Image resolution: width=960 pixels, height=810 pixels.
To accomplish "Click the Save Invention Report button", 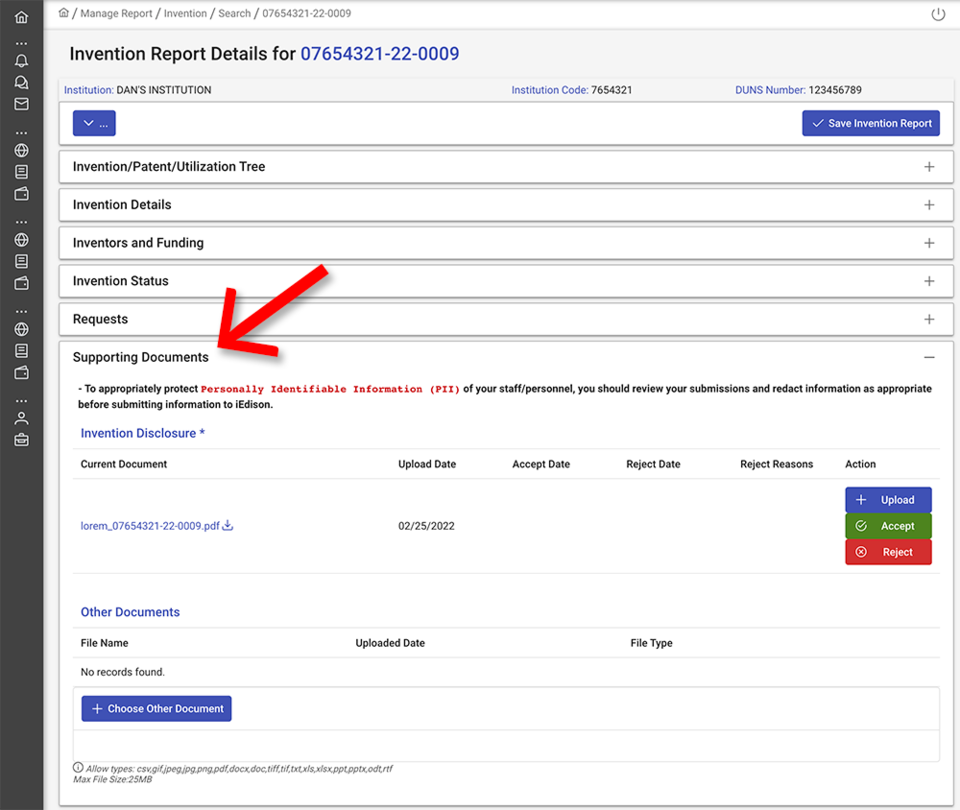I will (870, 123).
